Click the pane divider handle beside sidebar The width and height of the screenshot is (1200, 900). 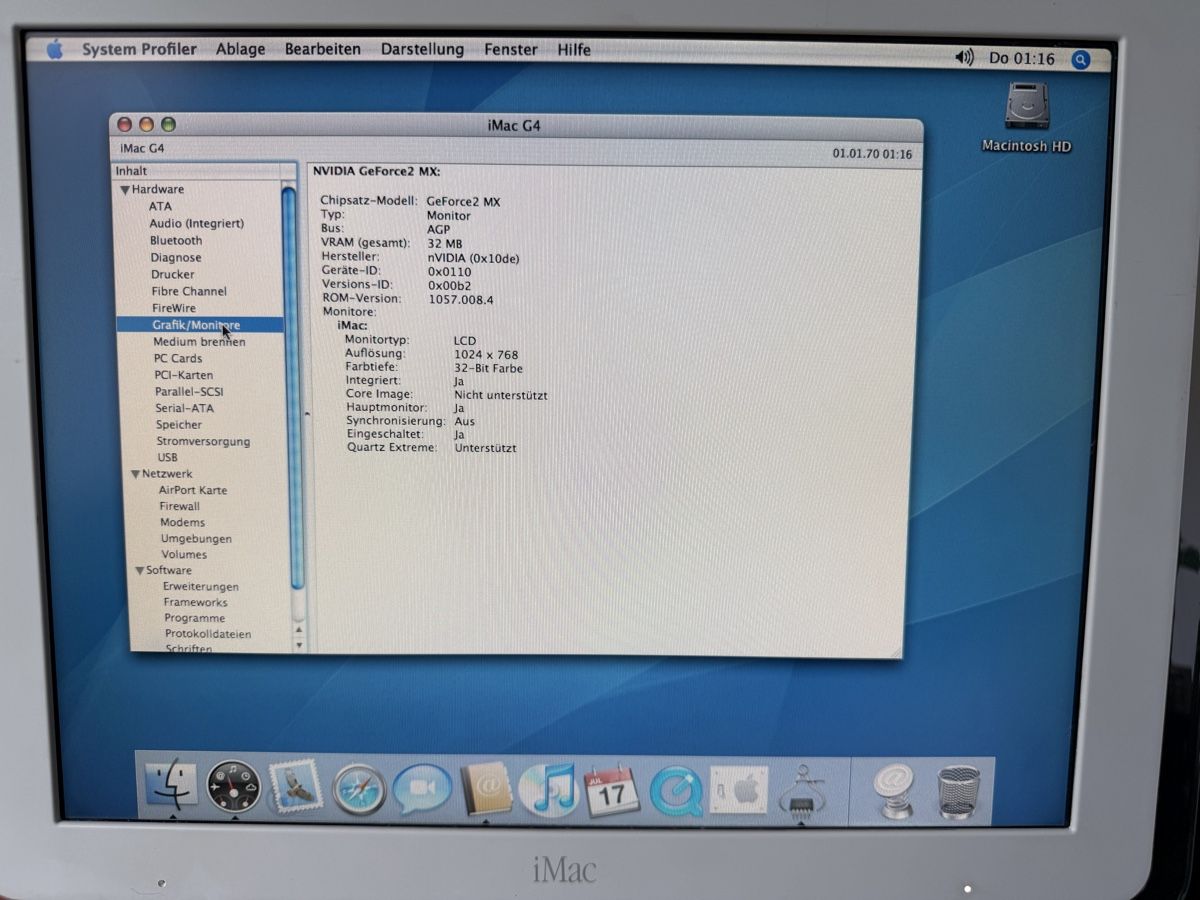307,412
